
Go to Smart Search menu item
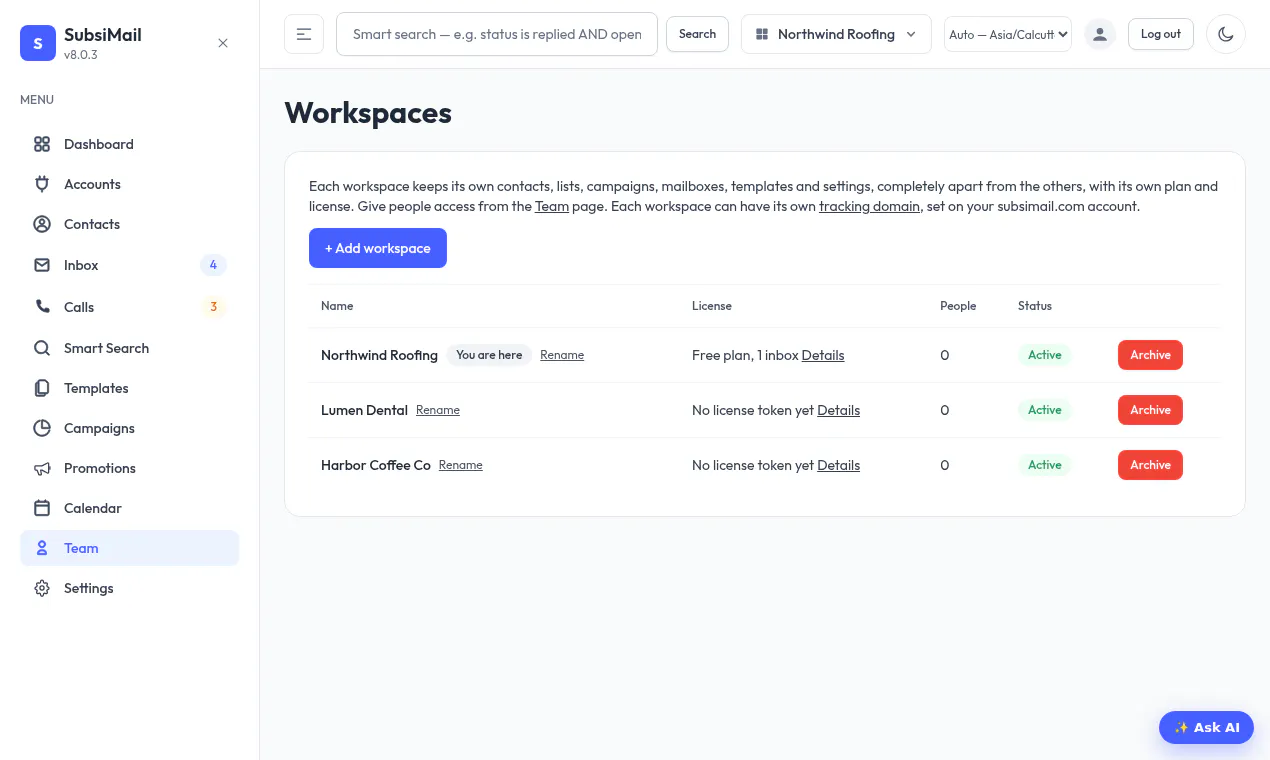coord(130,348)
